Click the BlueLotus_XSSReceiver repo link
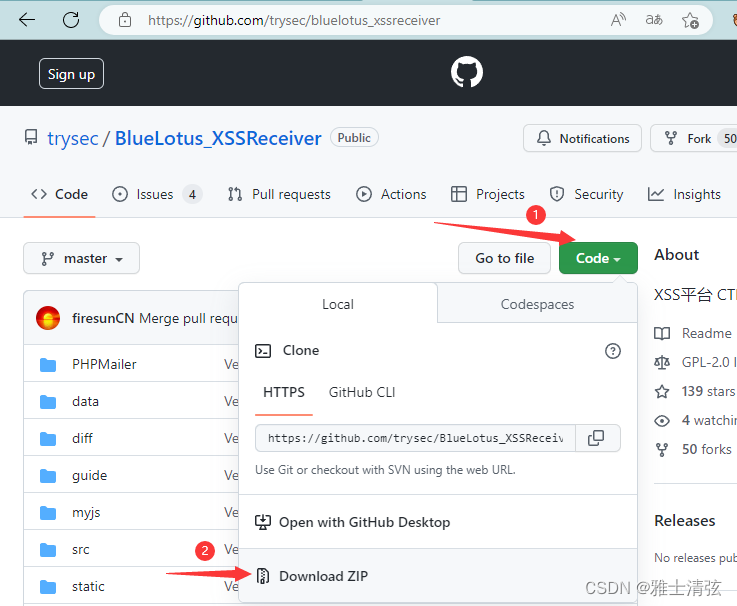This screenshot has width=737, height=606. pyautogui.click(x=218, y=138)
